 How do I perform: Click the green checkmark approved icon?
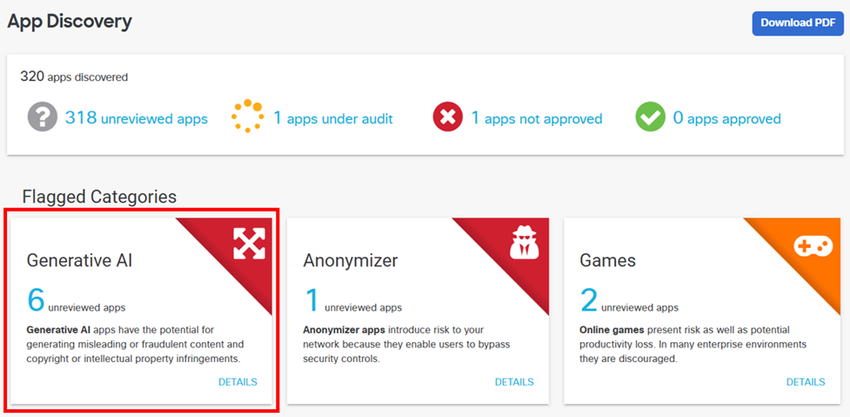[650, 118]
